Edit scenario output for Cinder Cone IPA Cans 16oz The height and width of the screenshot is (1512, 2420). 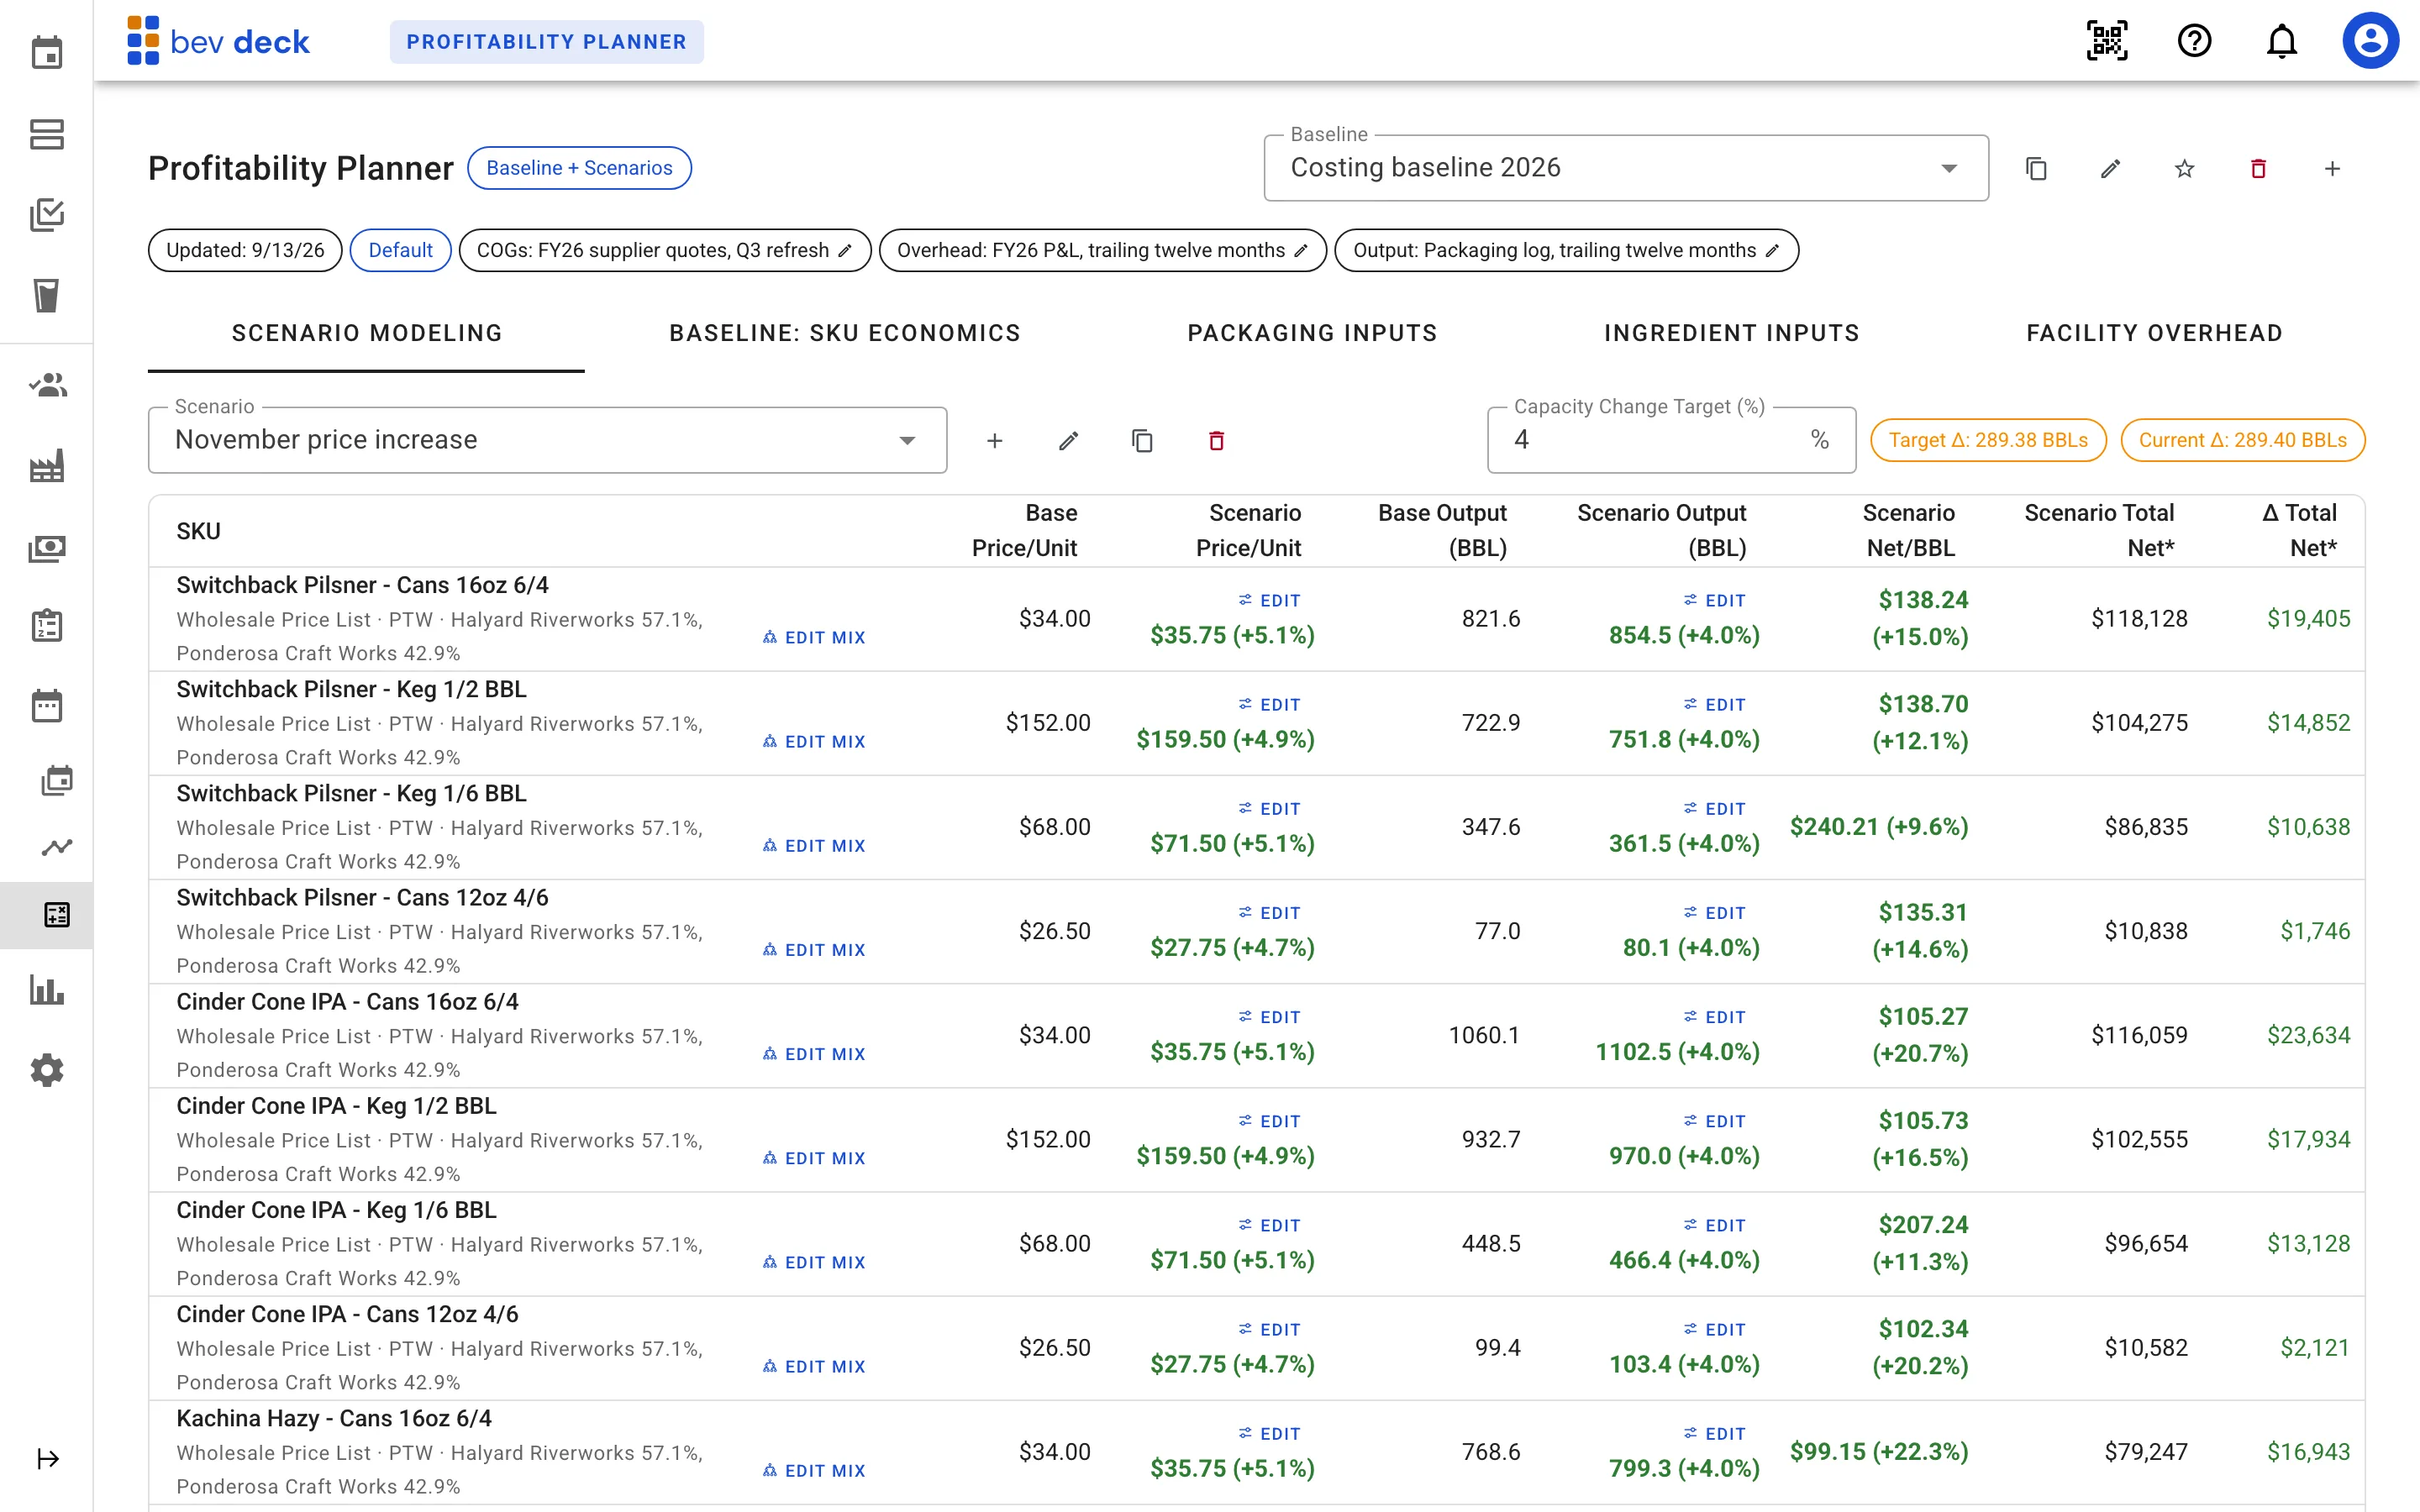[x=1714, y=1017]
